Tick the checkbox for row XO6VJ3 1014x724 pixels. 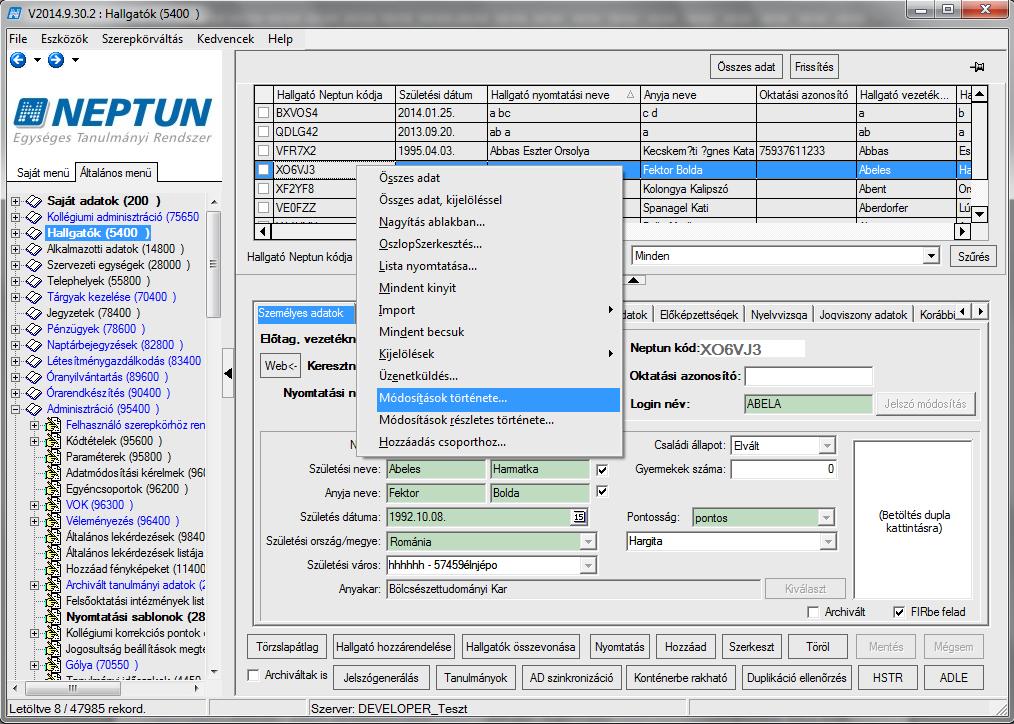[264, 170]
